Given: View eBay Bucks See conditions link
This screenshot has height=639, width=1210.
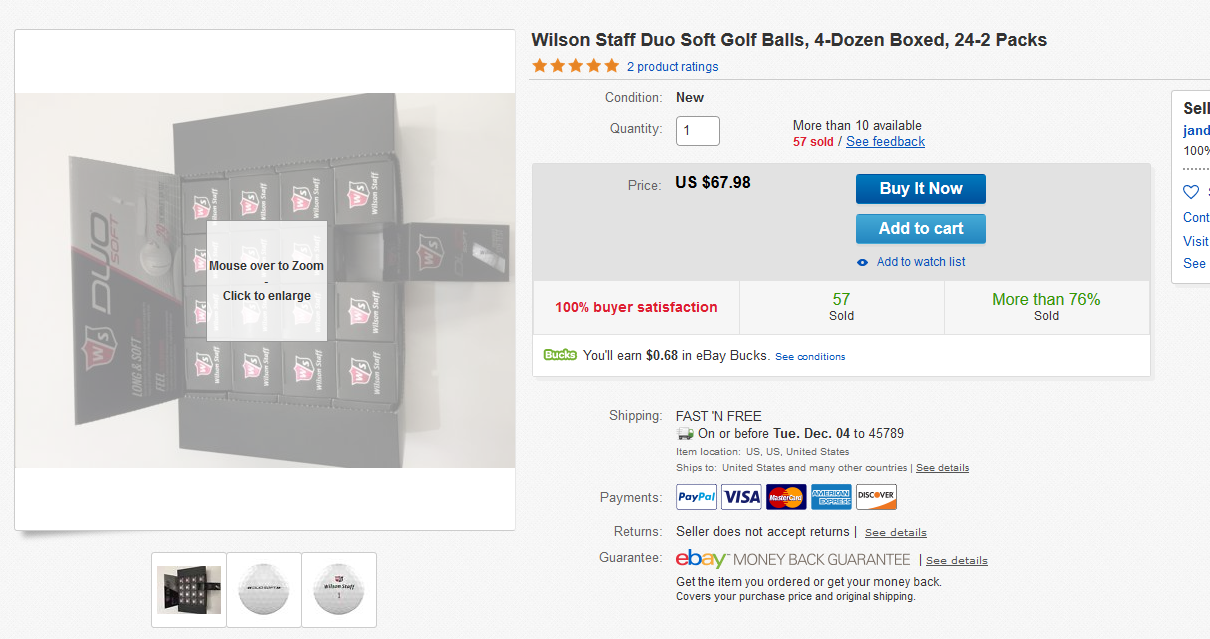Looking at the screenshot, I should point(810,357).
